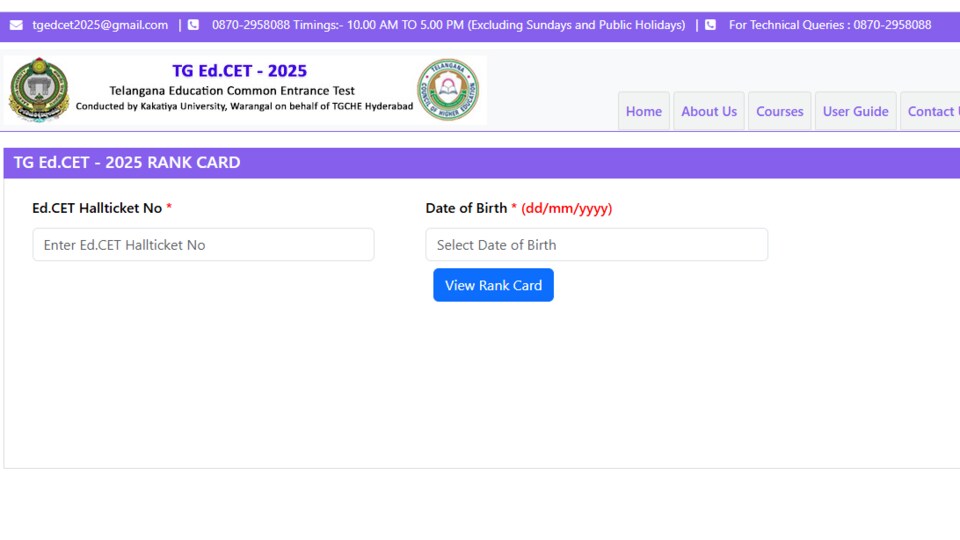Click the TG Ed.CET - 2025 RANK CARD heading
This screenshot has width=960, height=540.
tap(127, 162)
